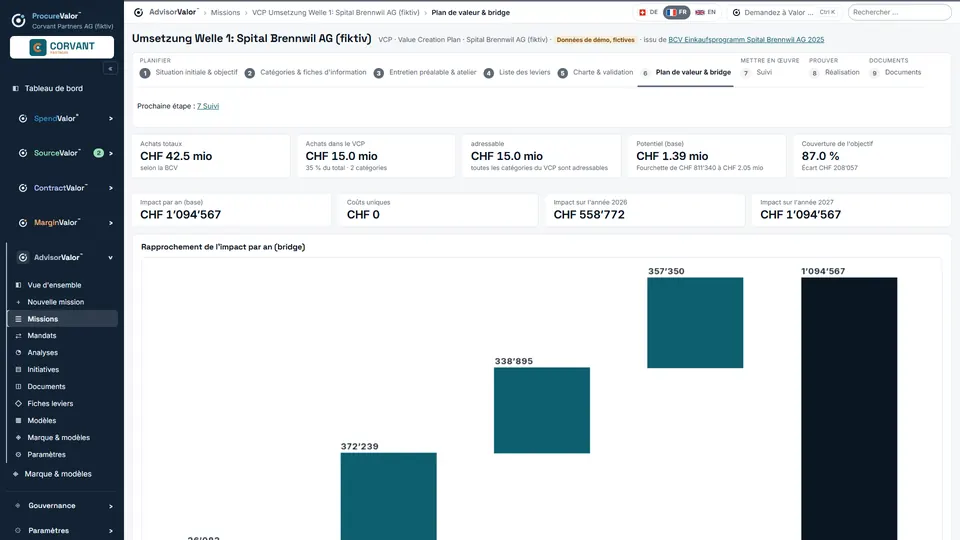
Task: Click the AdvisorValor sidebar icon
Action: pos(23,258)
